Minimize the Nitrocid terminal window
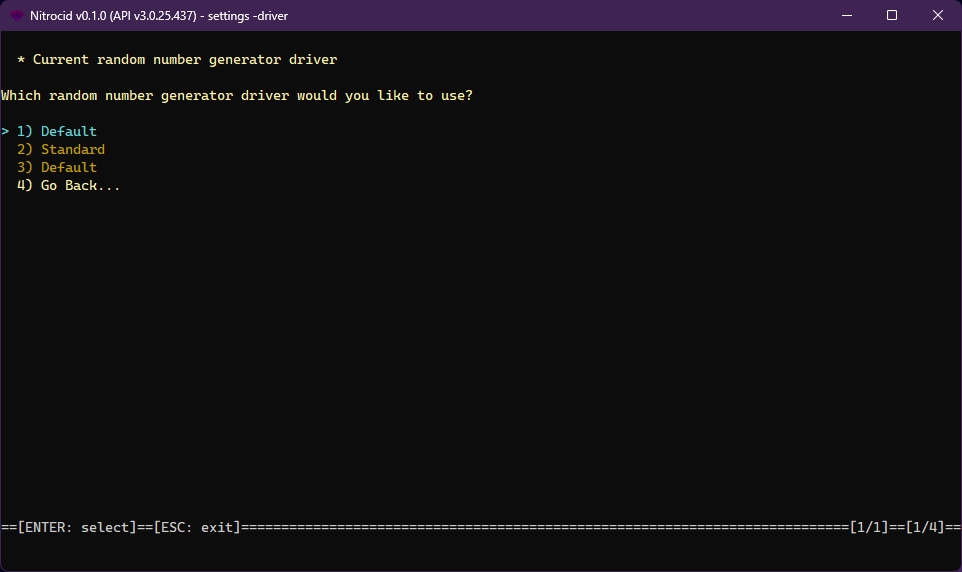962x572 pixels. point(845,16)
